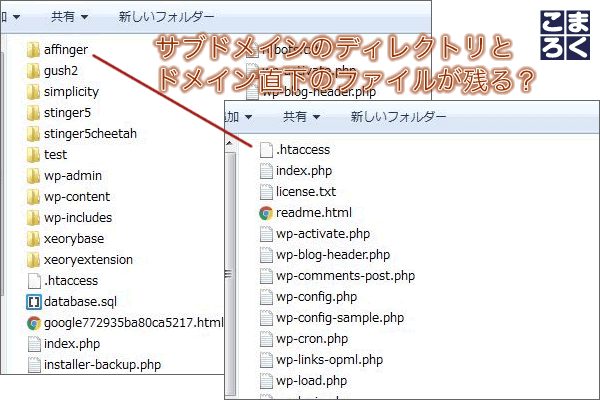Click Chrome icon beside readme.html
The image size is (600, 400).
click(x=266, y=213)
